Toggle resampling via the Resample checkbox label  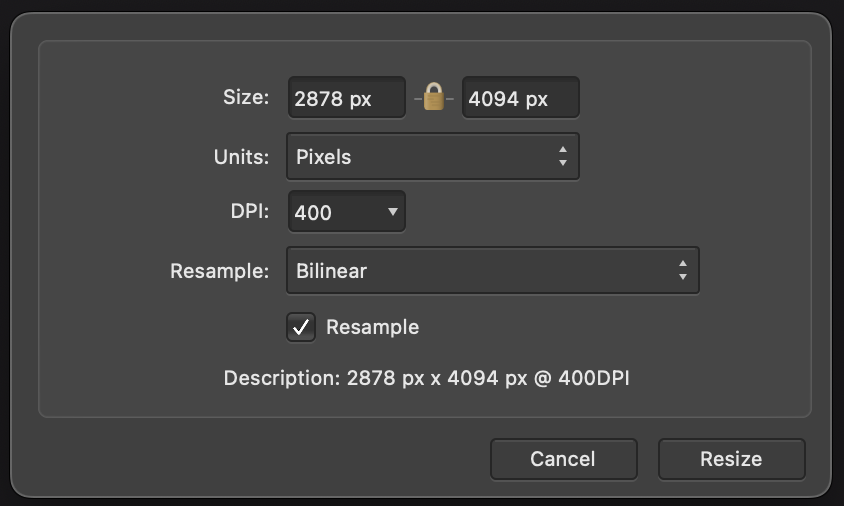click(372, 327)
